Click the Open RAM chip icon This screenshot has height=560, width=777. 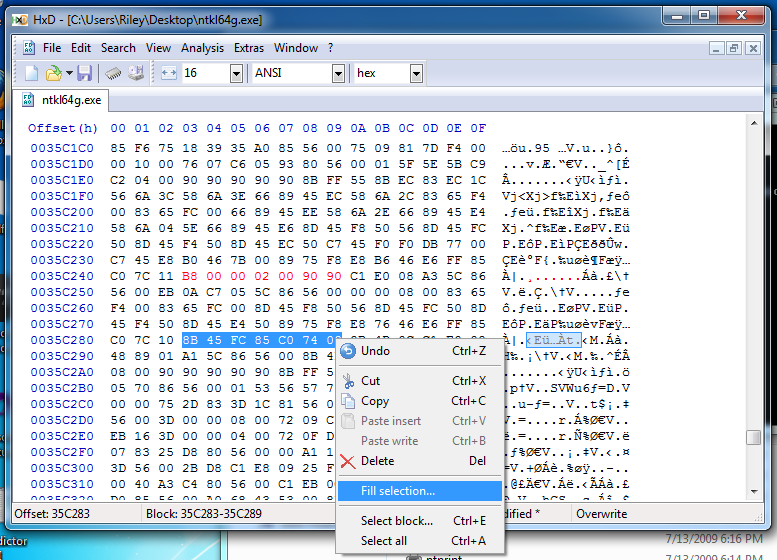click(113, 74)
